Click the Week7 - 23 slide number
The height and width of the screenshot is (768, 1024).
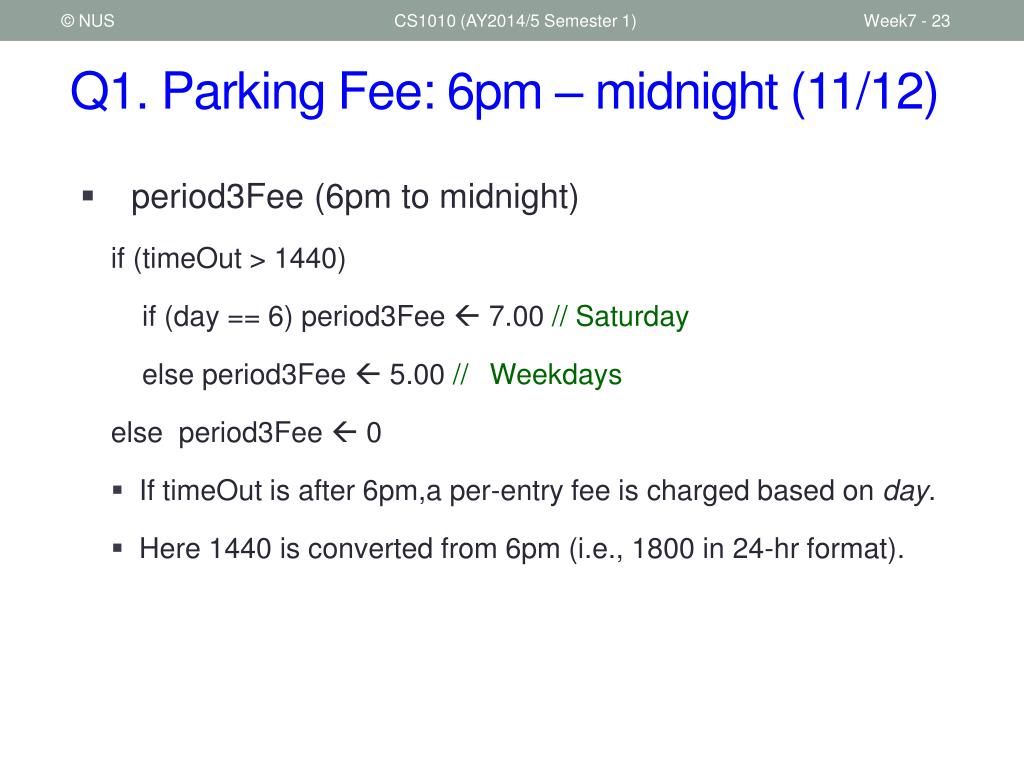click(x=906, y=21)
